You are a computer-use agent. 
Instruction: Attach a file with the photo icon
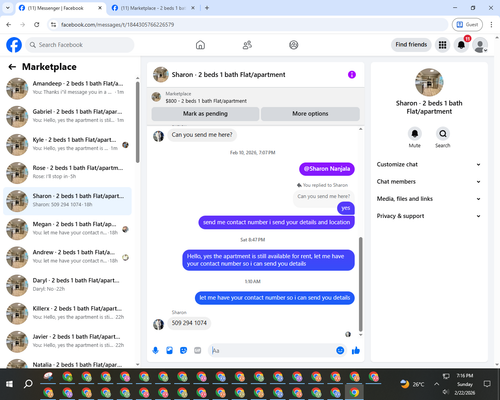[x=169, y=350]
